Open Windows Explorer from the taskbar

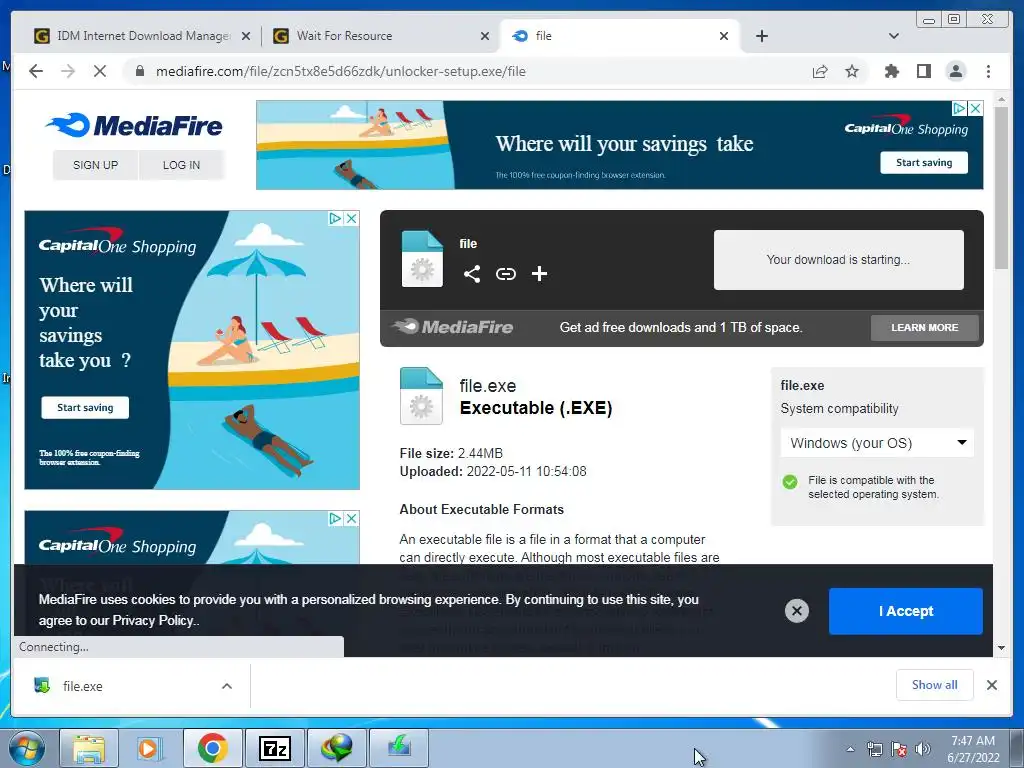click(89, 748)
